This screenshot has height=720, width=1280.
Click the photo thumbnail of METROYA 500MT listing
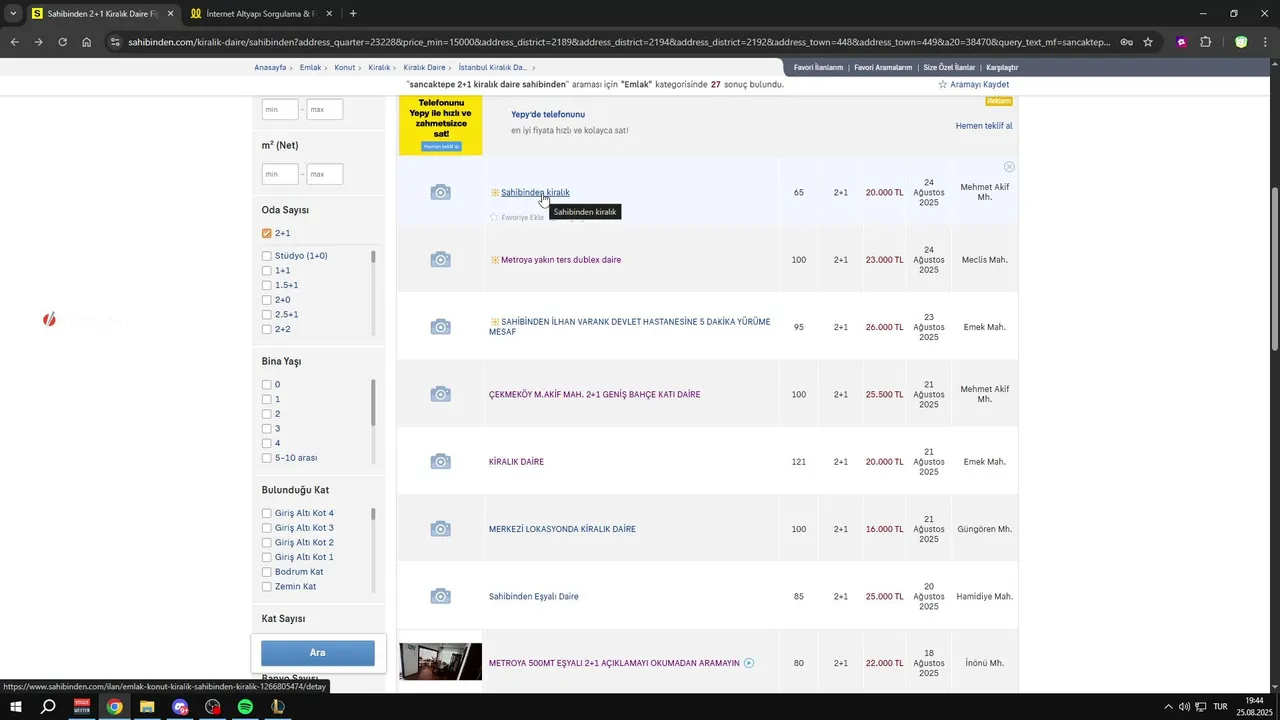pos(440,662)
